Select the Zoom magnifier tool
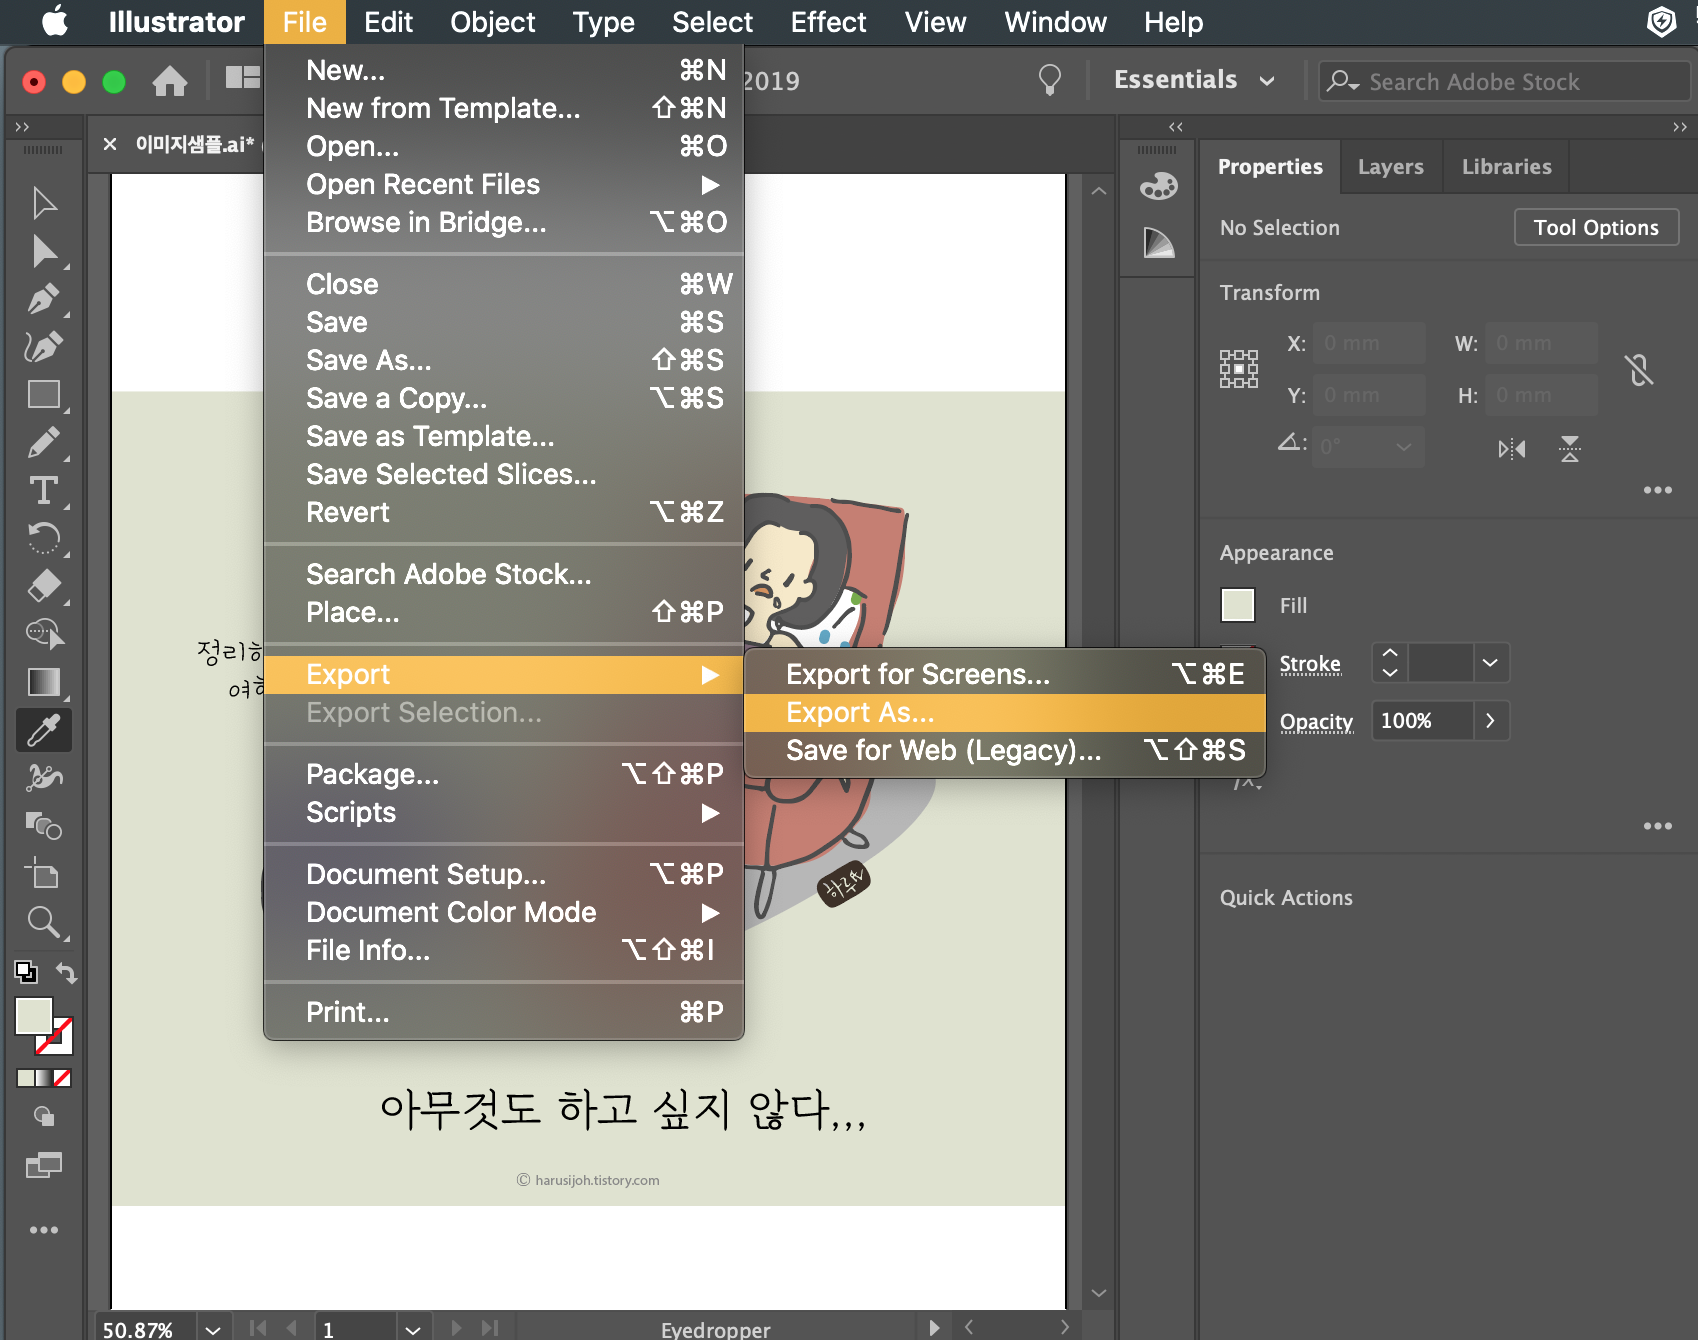Viewport: 1698px width, 1340px height. point(44,922)
